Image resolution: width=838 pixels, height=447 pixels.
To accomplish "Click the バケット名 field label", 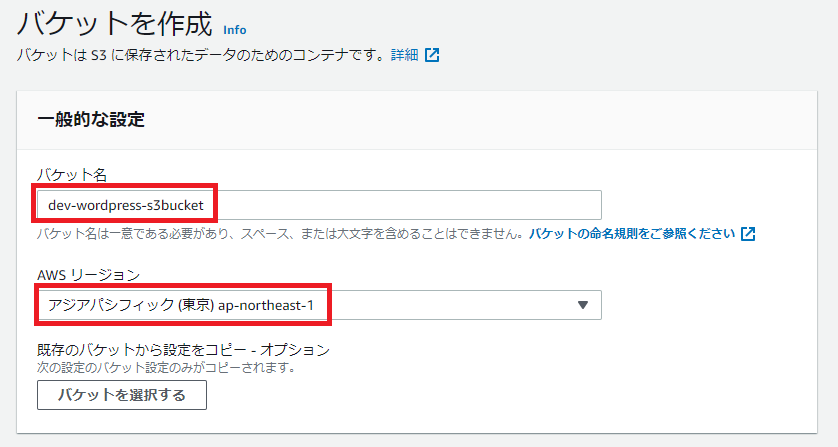I will coord(72,175).
